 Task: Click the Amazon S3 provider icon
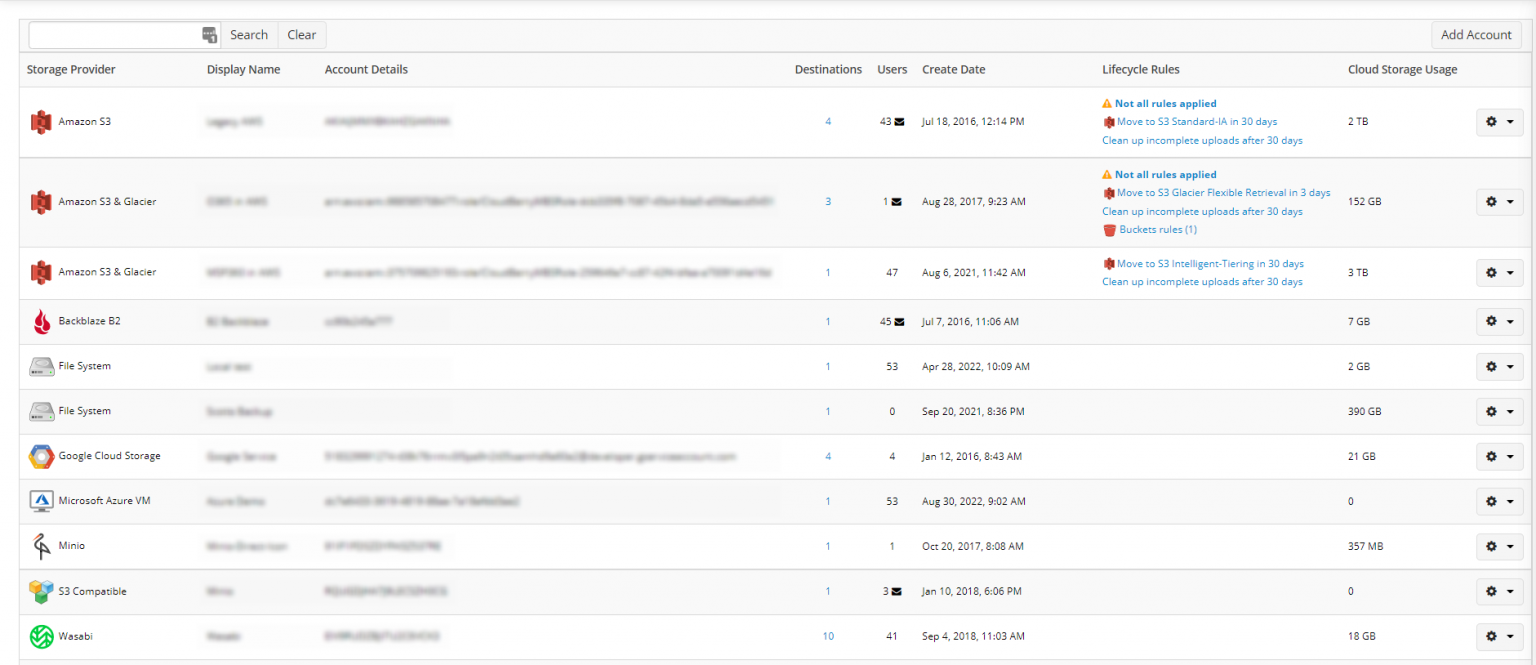click(x=41, y=121)
